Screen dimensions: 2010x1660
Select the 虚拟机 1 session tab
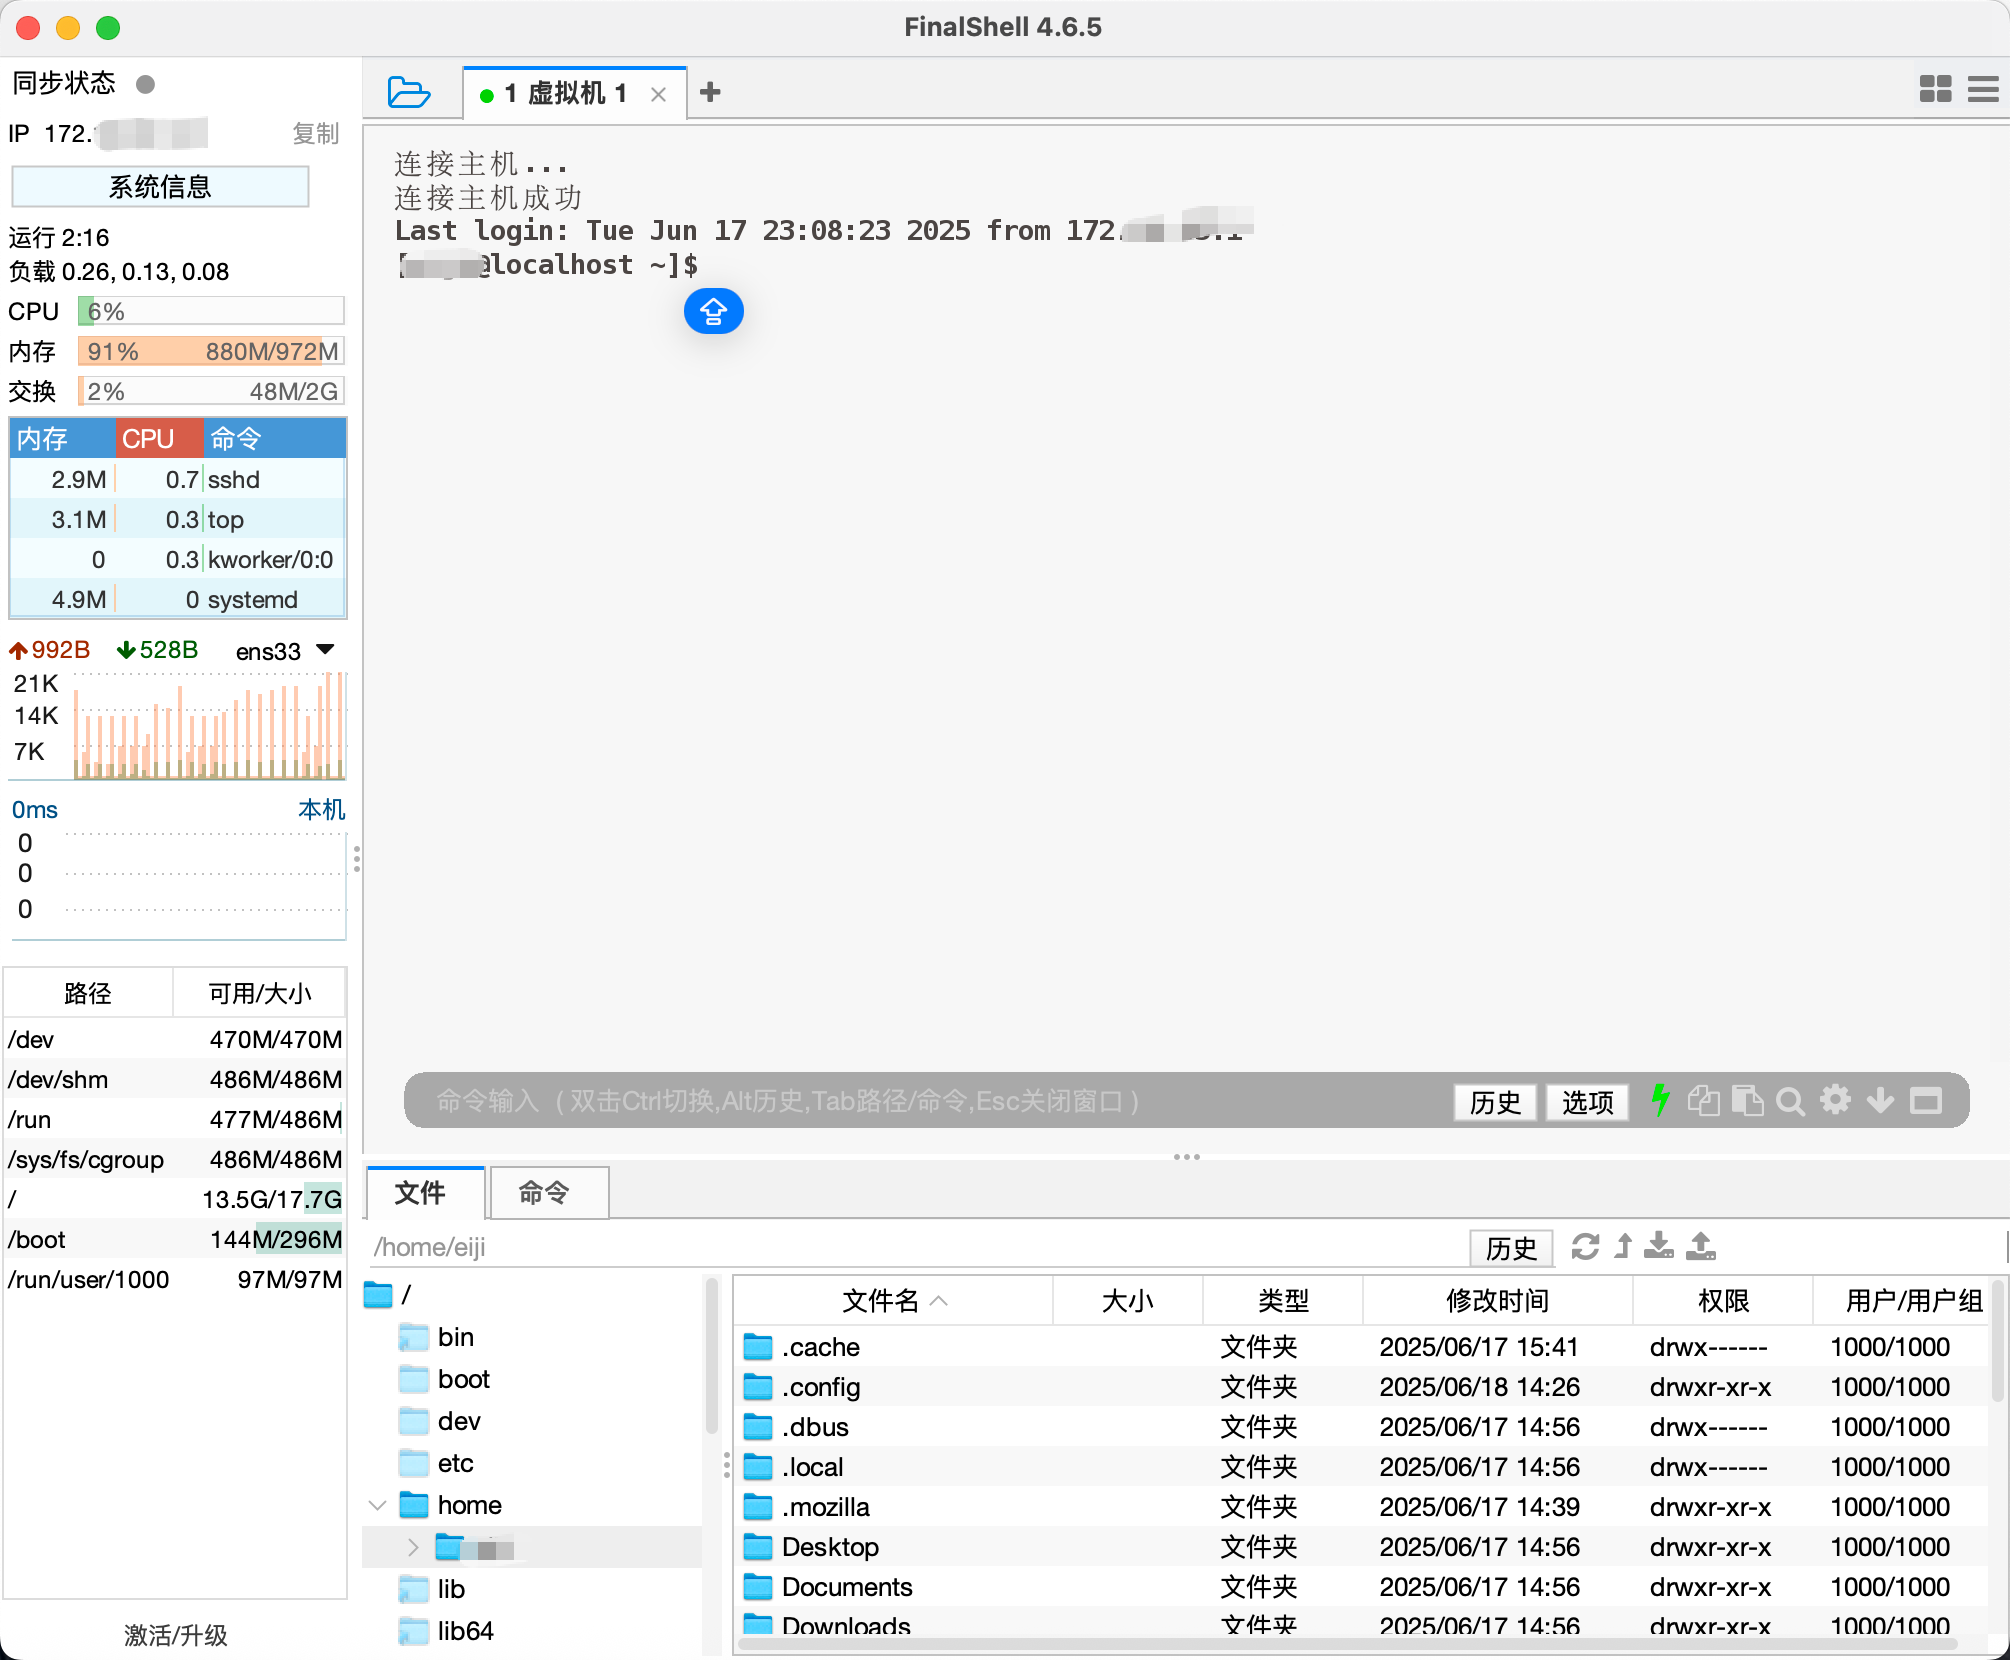coord(566,94)
